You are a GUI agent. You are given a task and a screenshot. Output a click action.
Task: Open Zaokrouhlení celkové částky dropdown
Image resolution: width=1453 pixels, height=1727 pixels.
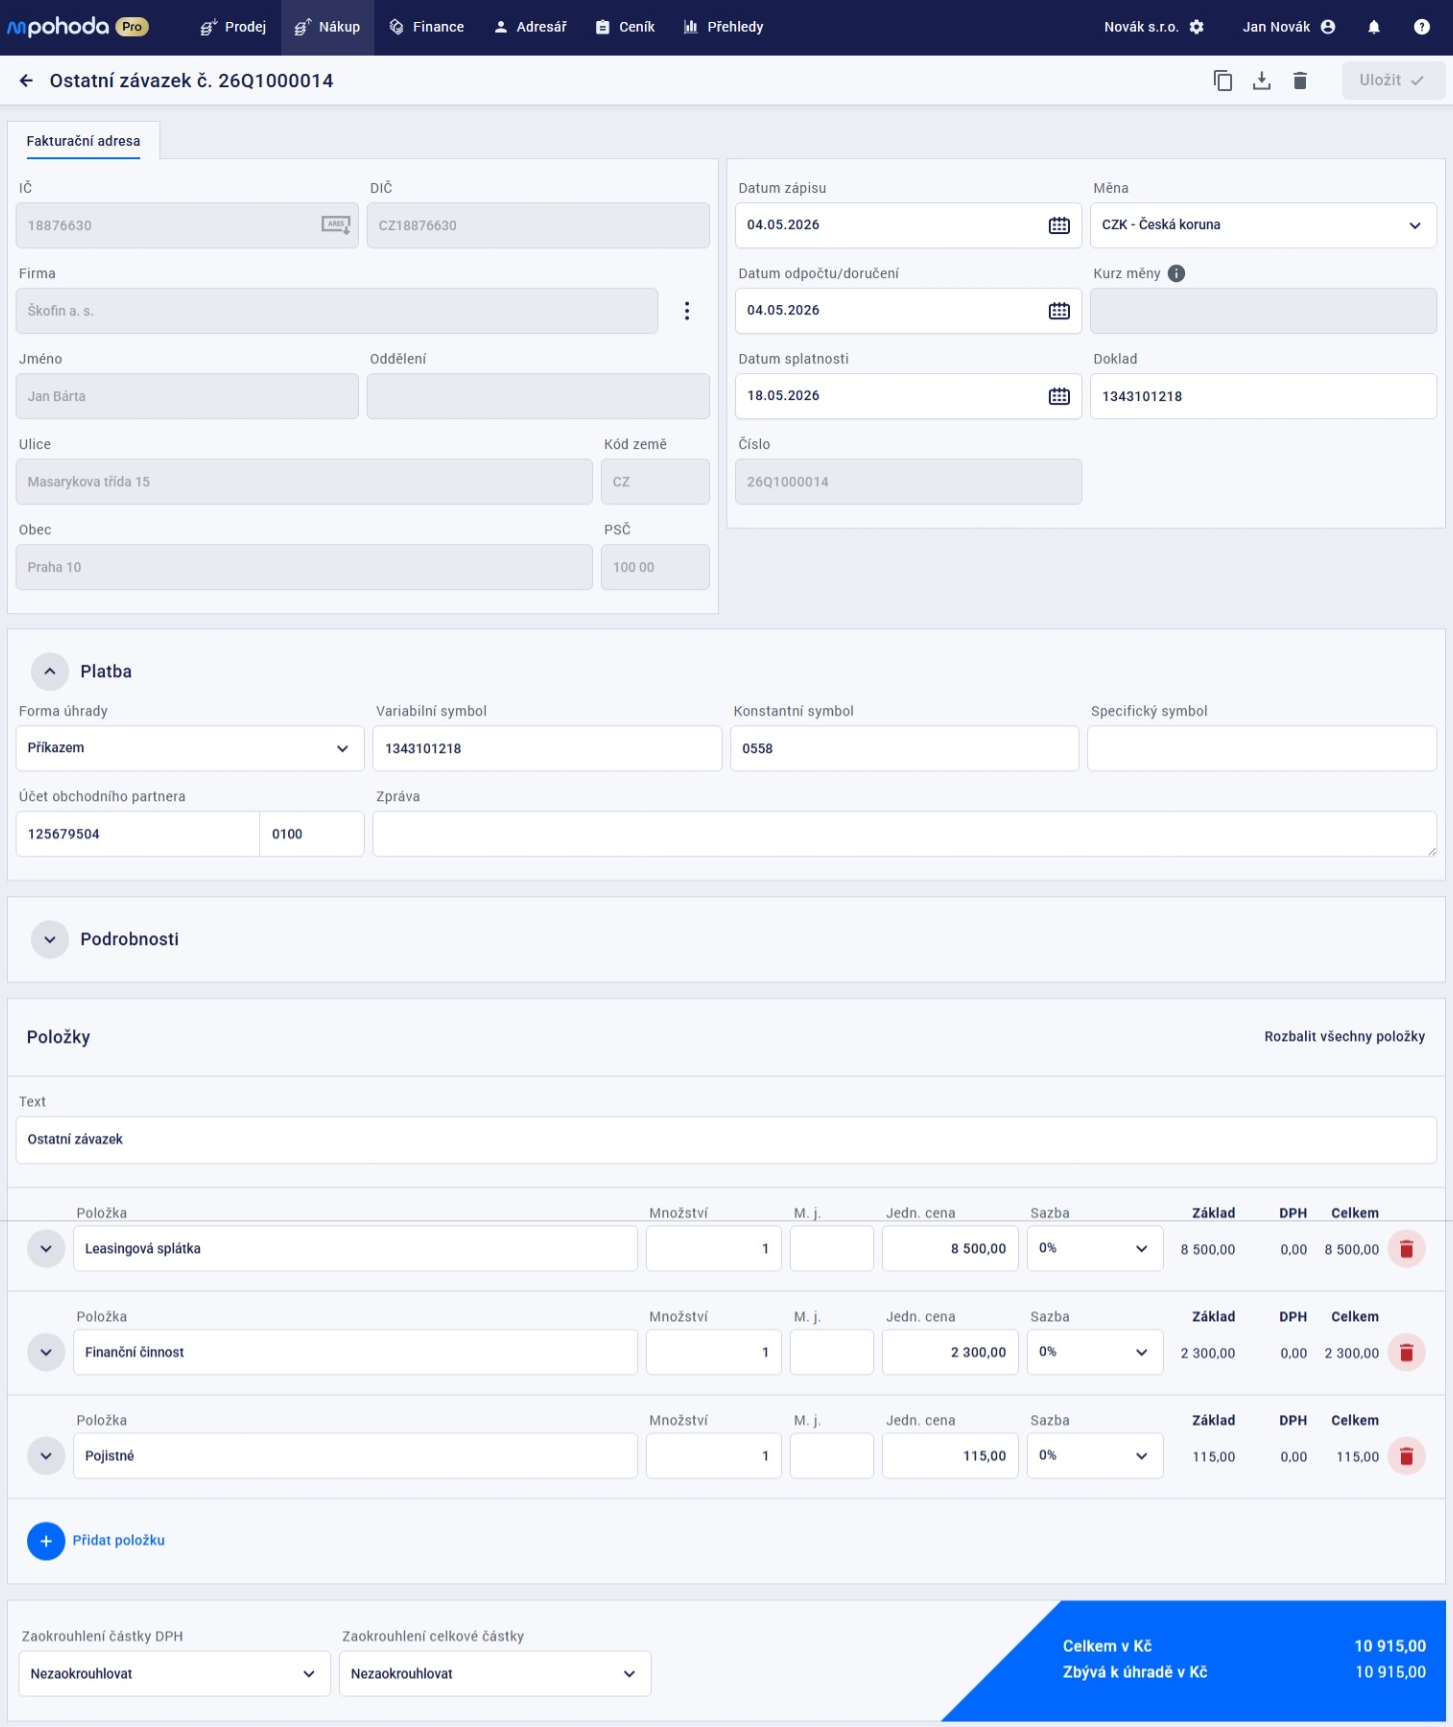click(495, 1674)
